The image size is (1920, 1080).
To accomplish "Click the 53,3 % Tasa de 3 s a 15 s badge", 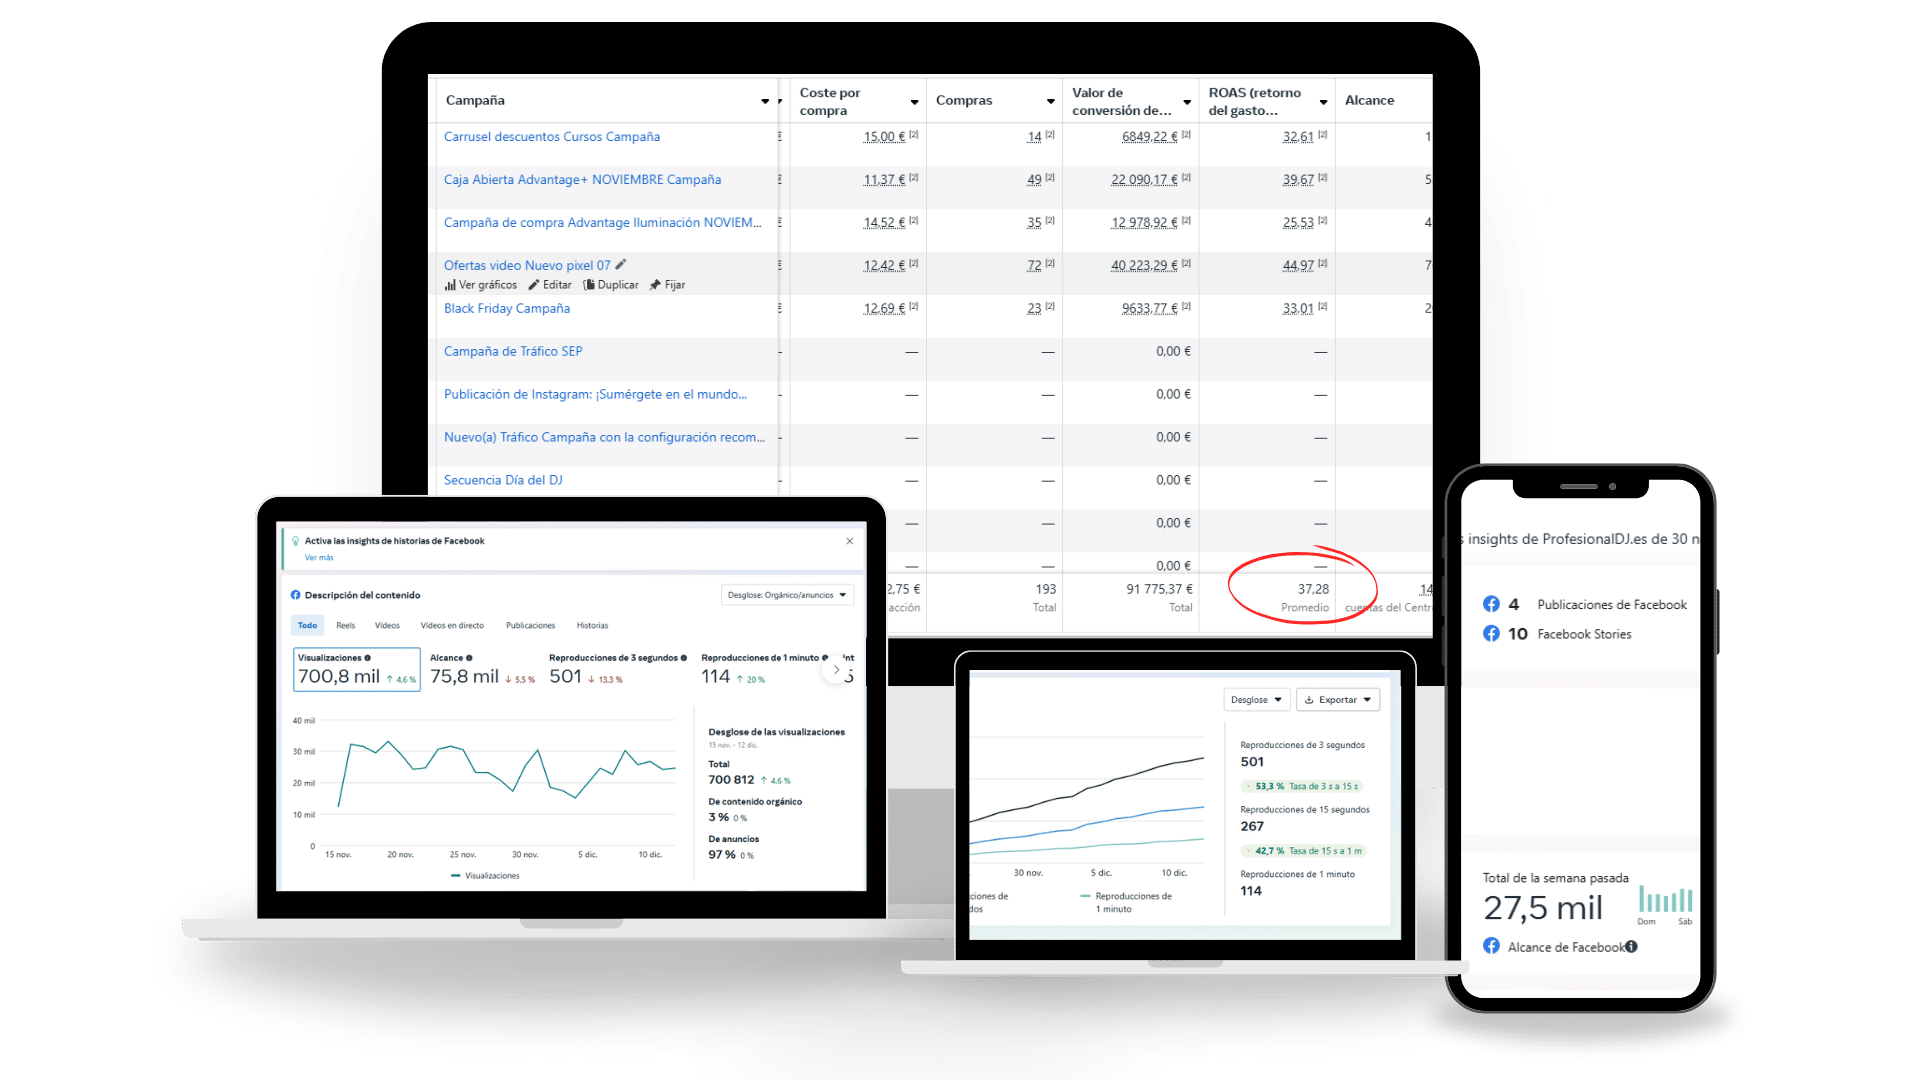I will tap(1302, 787).
